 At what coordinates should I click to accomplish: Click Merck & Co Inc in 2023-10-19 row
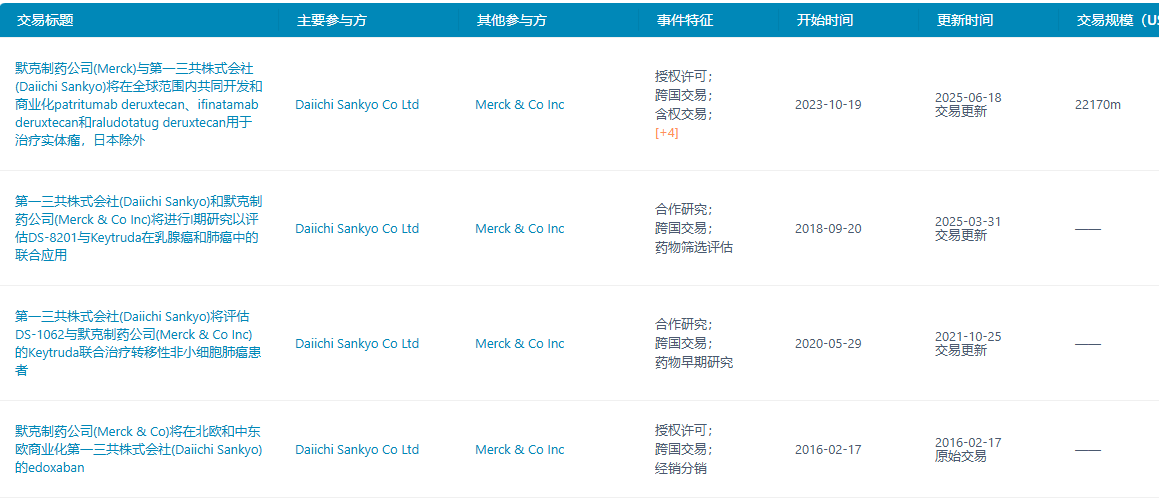[x=520, y=105]
